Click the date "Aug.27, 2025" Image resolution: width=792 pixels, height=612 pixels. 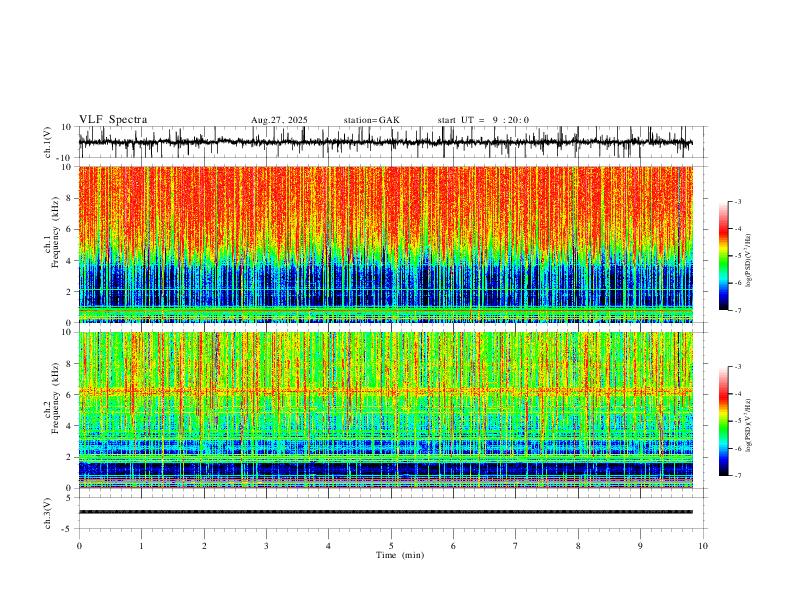pos(279,120)
